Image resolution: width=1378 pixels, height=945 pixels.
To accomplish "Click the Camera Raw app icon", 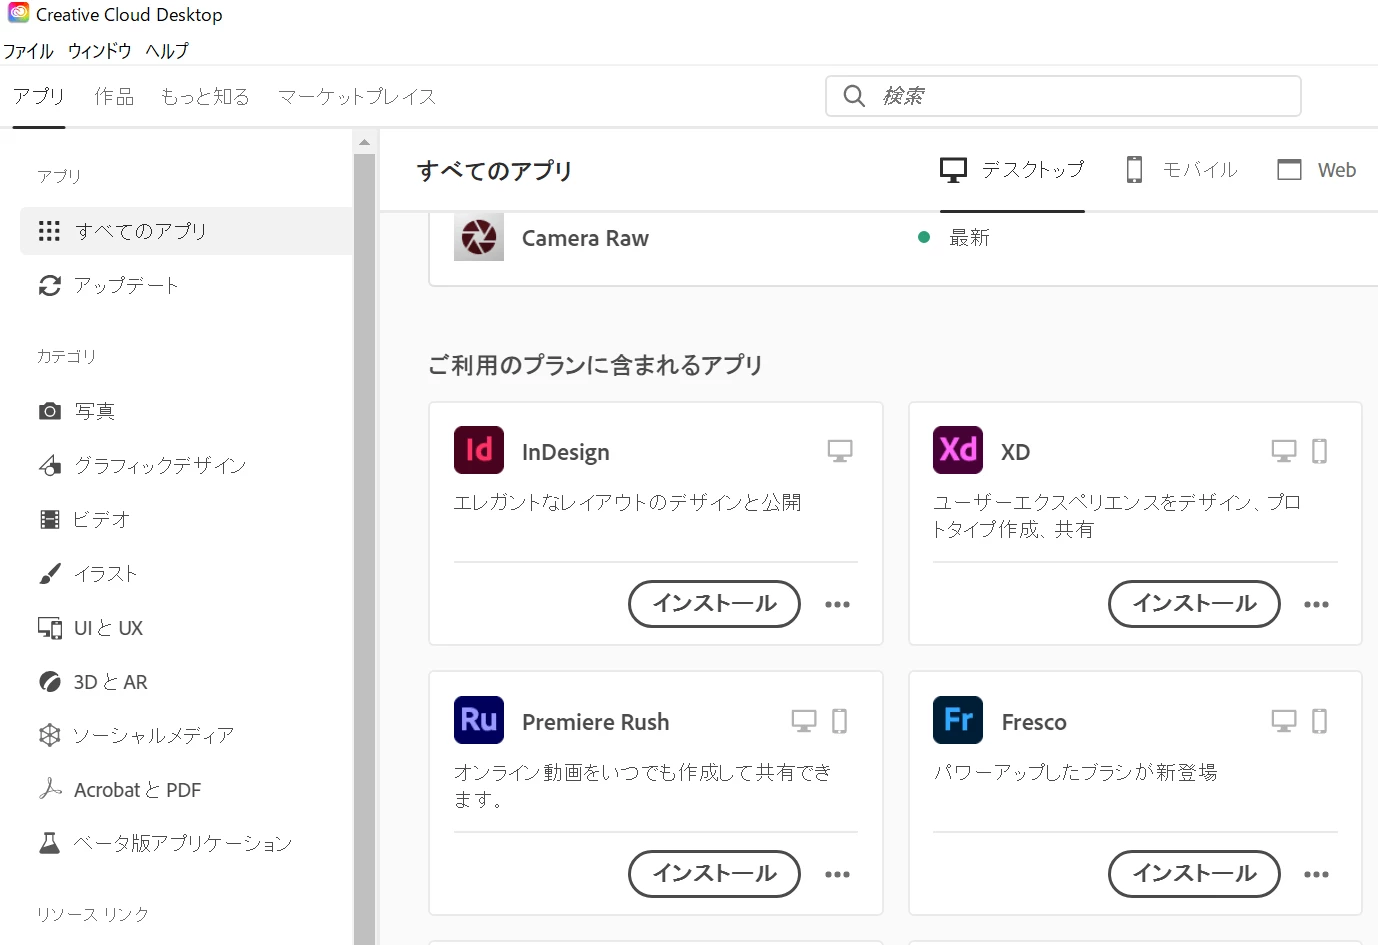I will tap(479, 237).
